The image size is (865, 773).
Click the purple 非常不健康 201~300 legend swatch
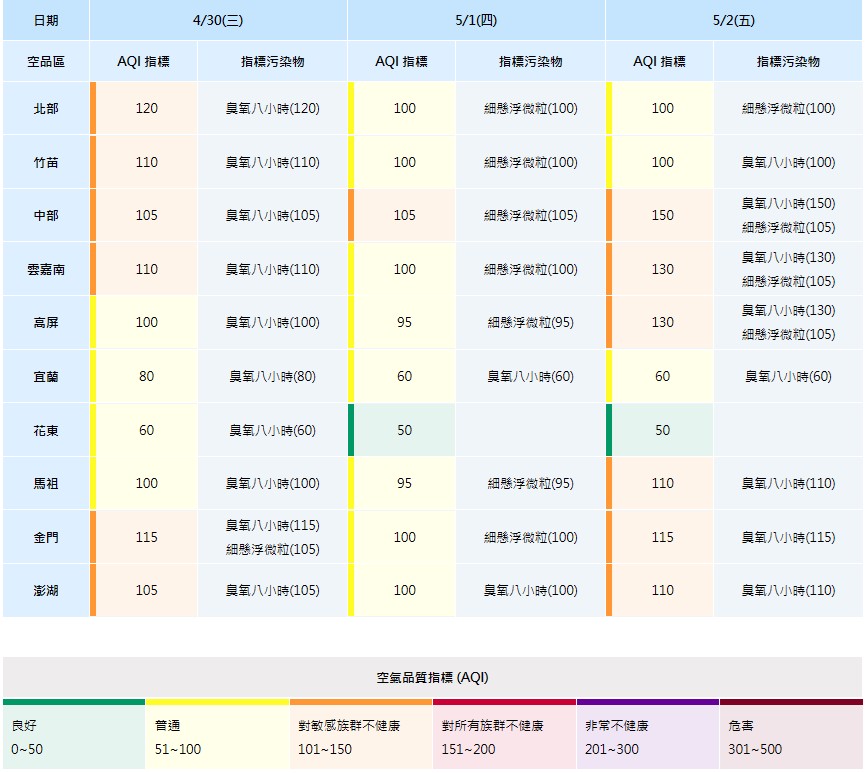click(x=647, y=736)
